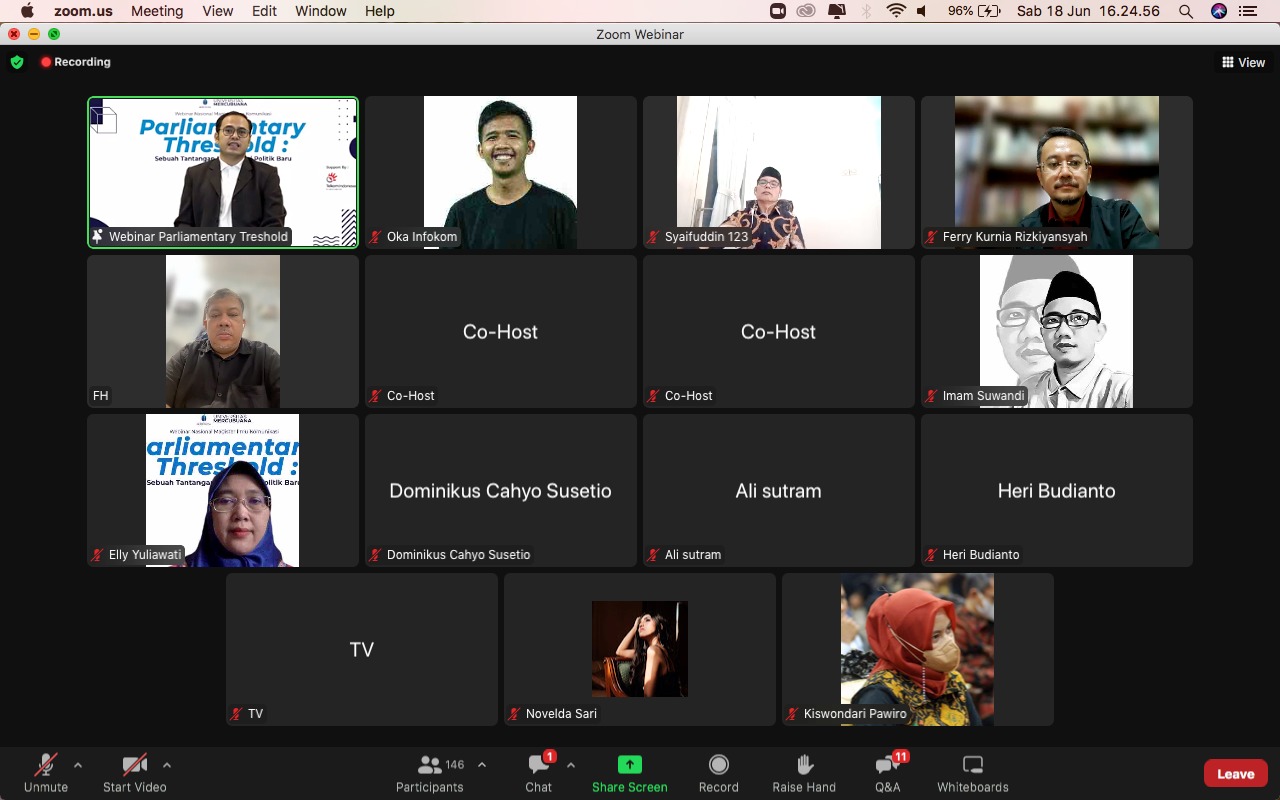Expand audio options arrow beside Unmute

78,765
